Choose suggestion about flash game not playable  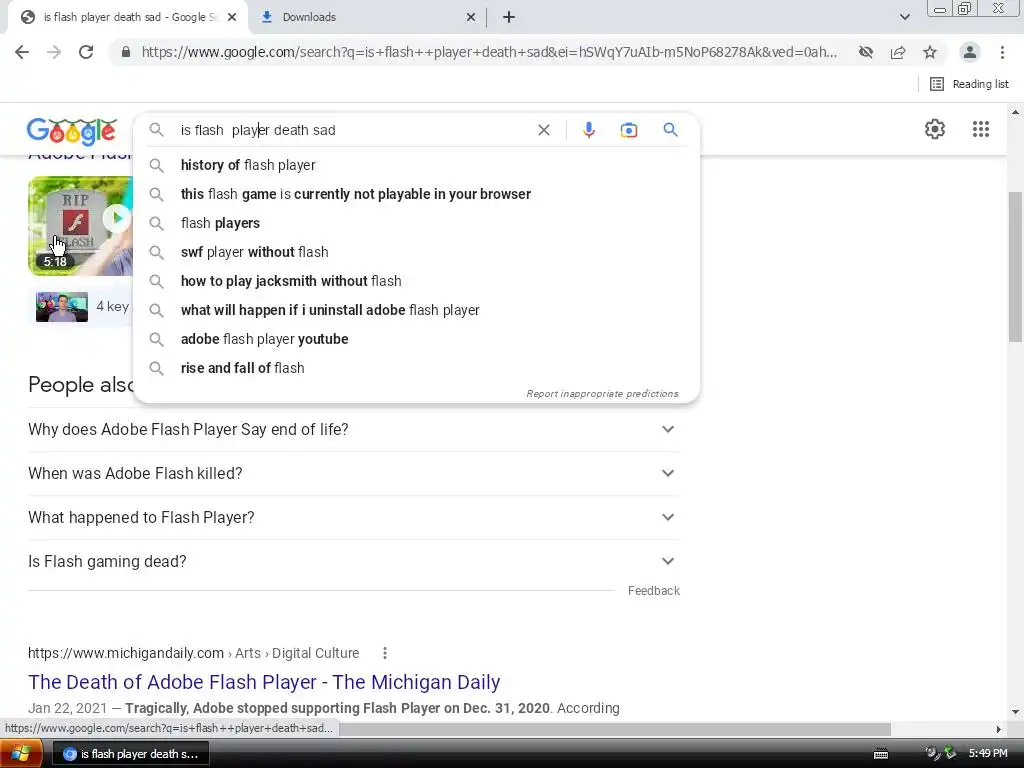coord(416,194)
